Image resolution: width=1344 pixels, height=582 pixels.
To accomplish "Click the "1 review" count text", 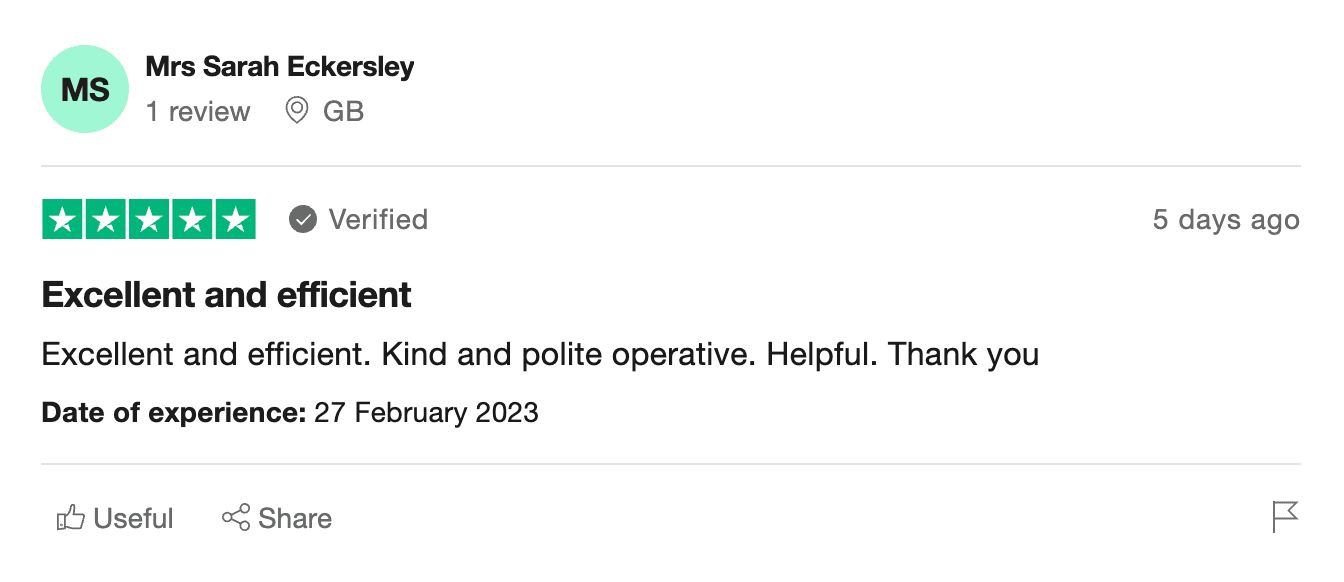I will pos(198,111).
